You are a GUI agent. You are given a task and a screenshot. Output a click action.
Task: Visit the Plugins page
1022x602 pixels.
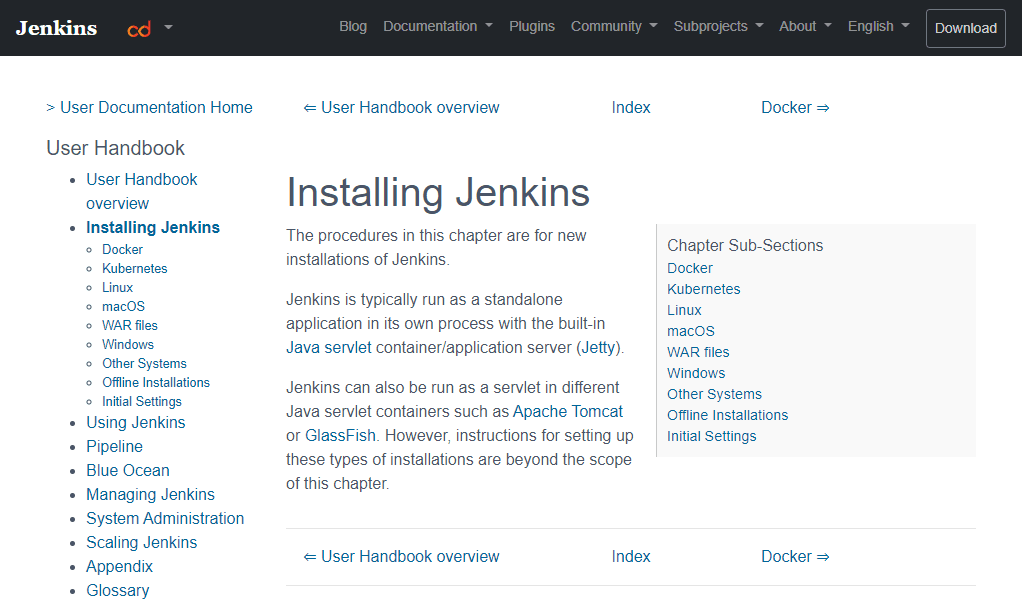coord(531,26)
